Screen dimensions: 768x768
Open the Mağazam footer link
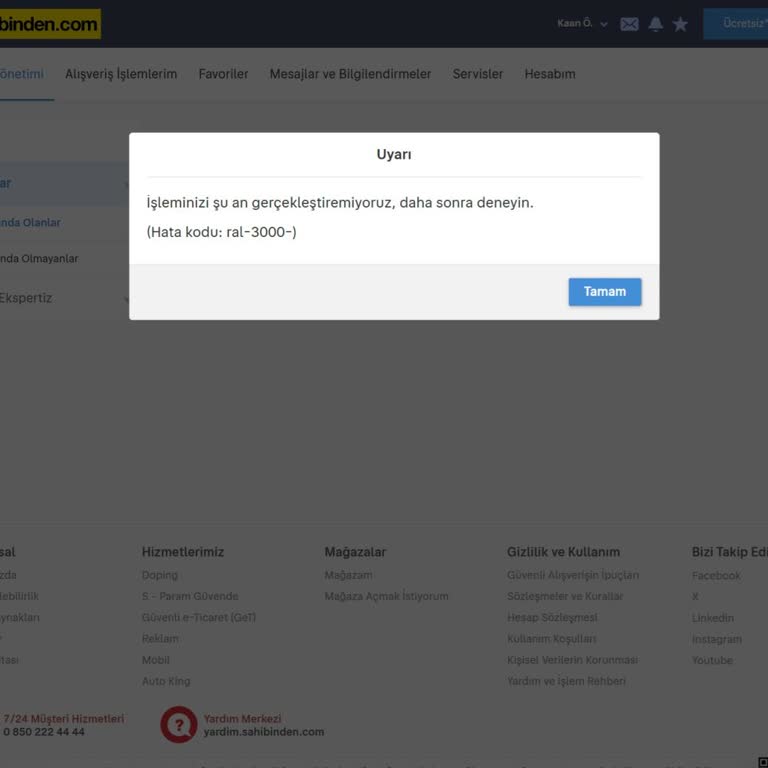[x=348, y=575]
